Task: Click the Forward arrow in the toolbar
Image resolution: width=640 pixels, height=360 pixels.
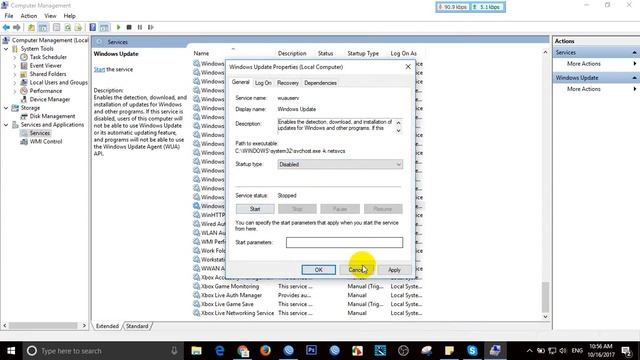Action: [x=17, y=27]
